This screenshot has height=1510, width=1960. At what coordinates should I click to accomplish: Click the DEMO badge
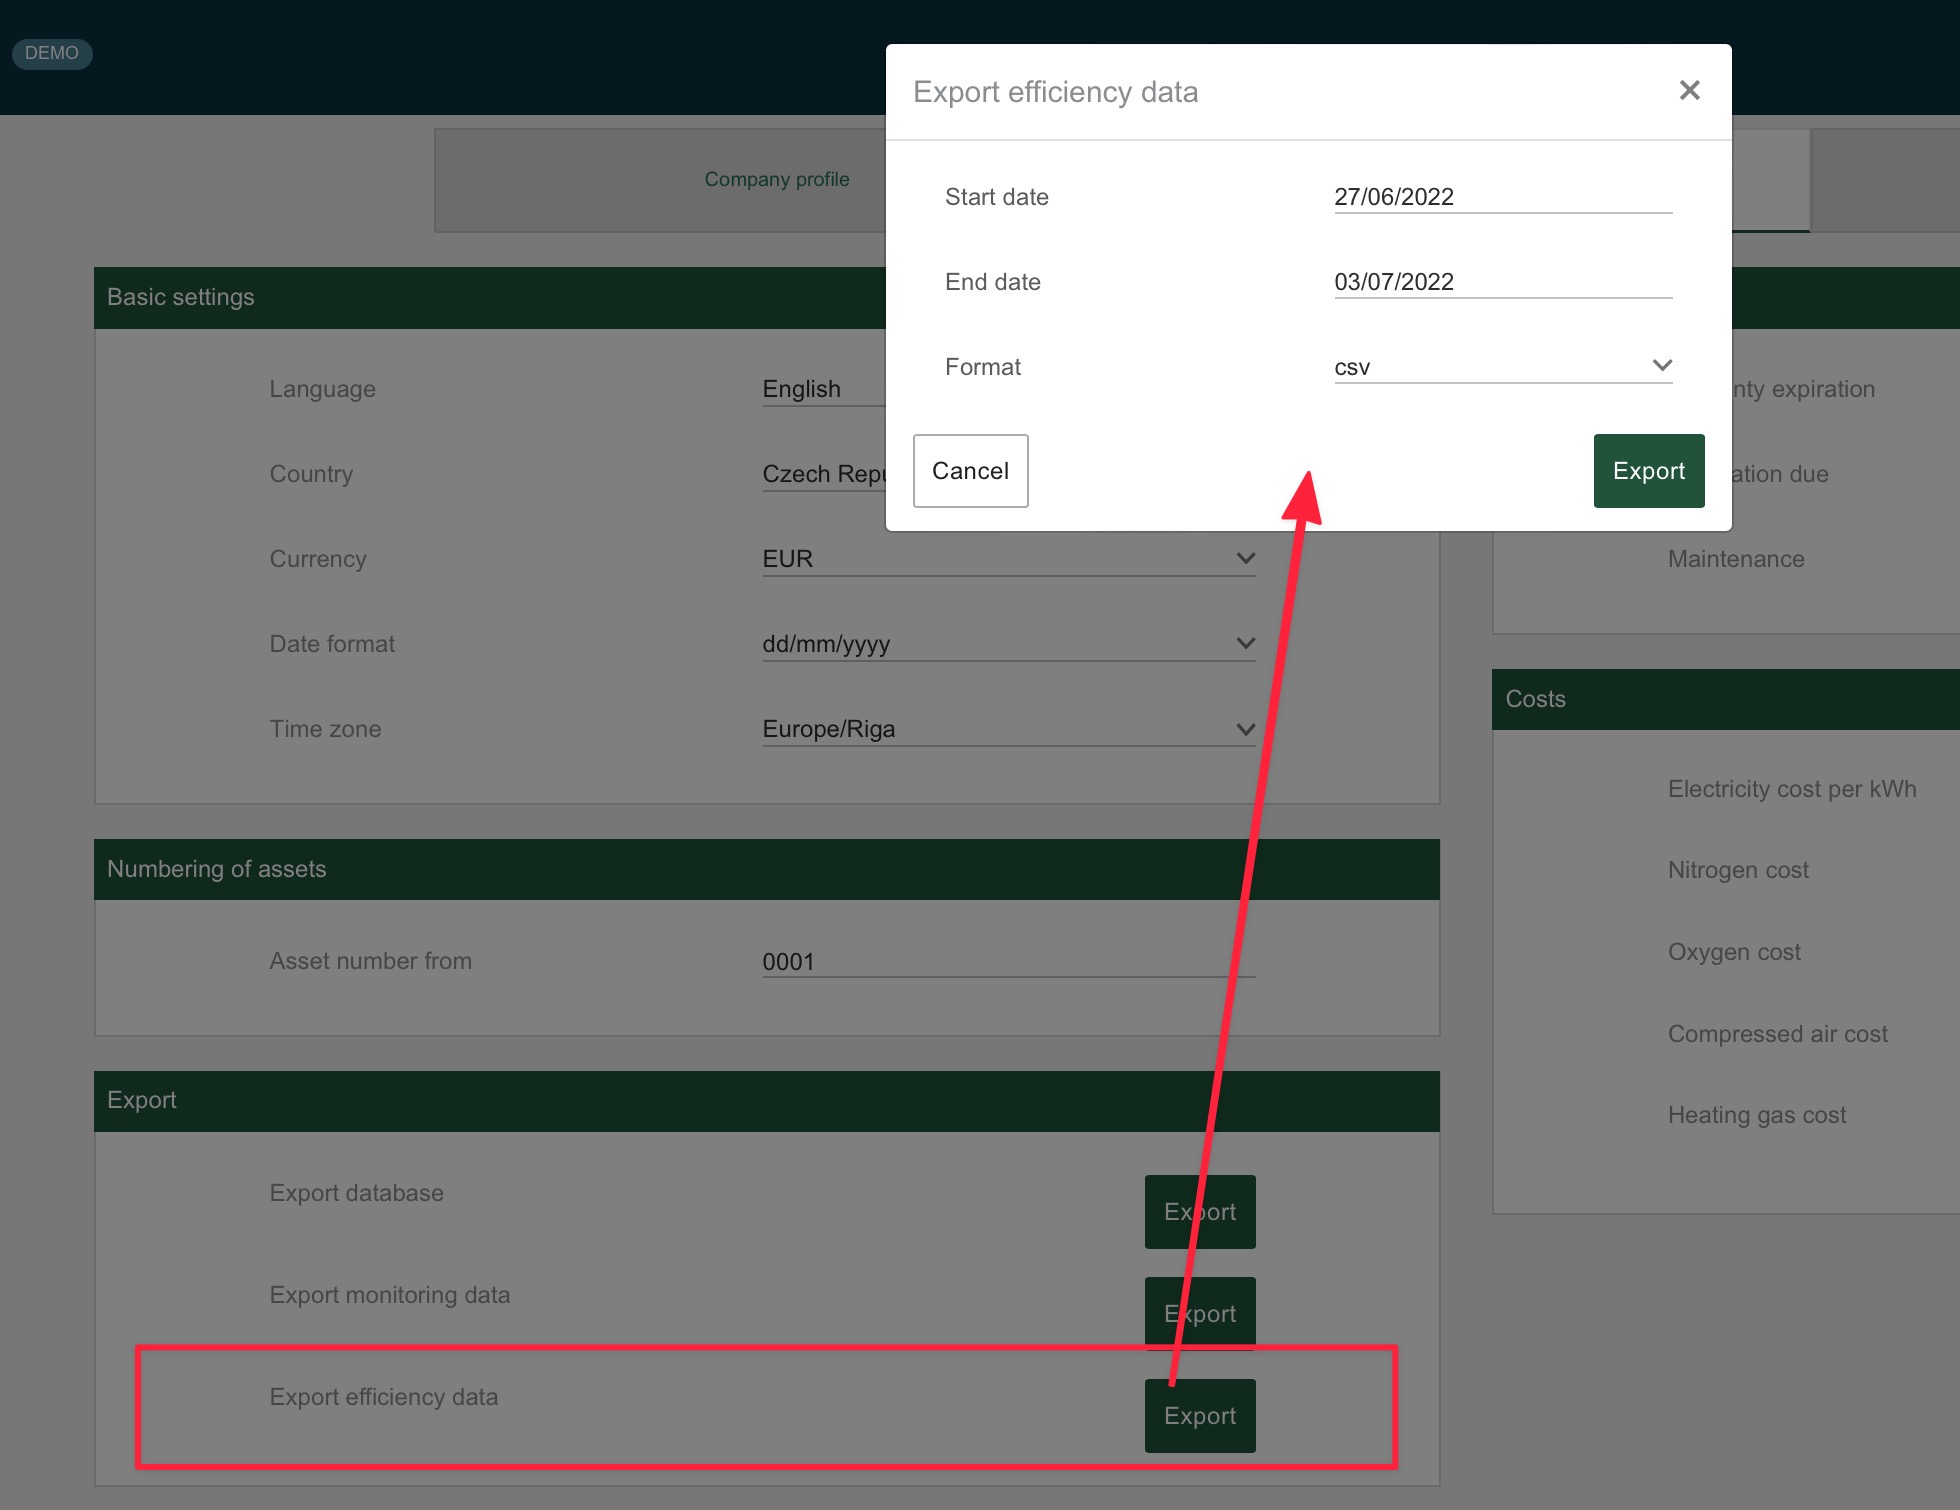52,53
